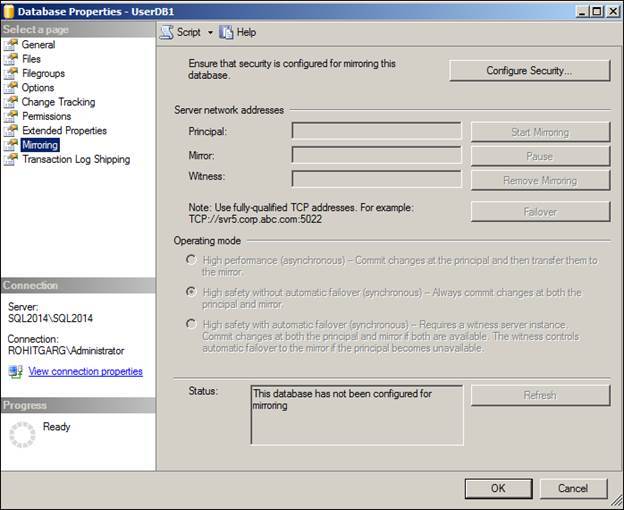
Task: Open the Script dropdown arrow
Action: [210, 33]
